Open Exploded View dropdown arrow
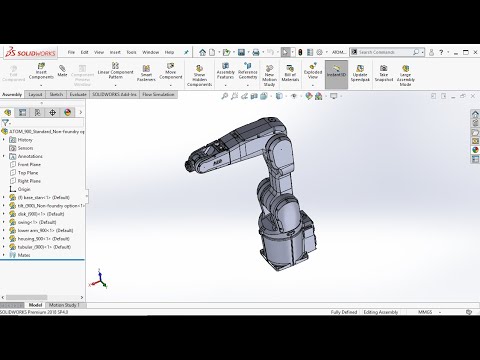Image resolution: width=480 pixels, height=360 pixels. 313,85
